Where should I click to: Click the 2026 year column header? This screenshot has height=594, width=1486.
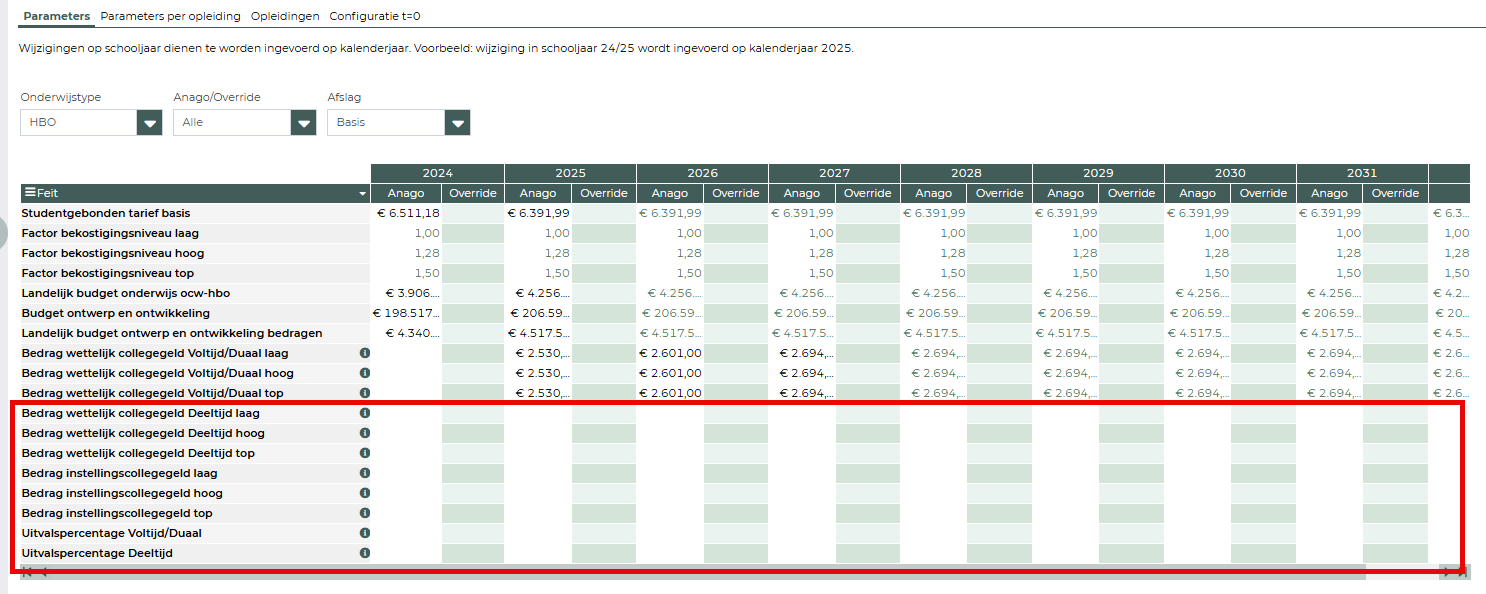point(702,173)
